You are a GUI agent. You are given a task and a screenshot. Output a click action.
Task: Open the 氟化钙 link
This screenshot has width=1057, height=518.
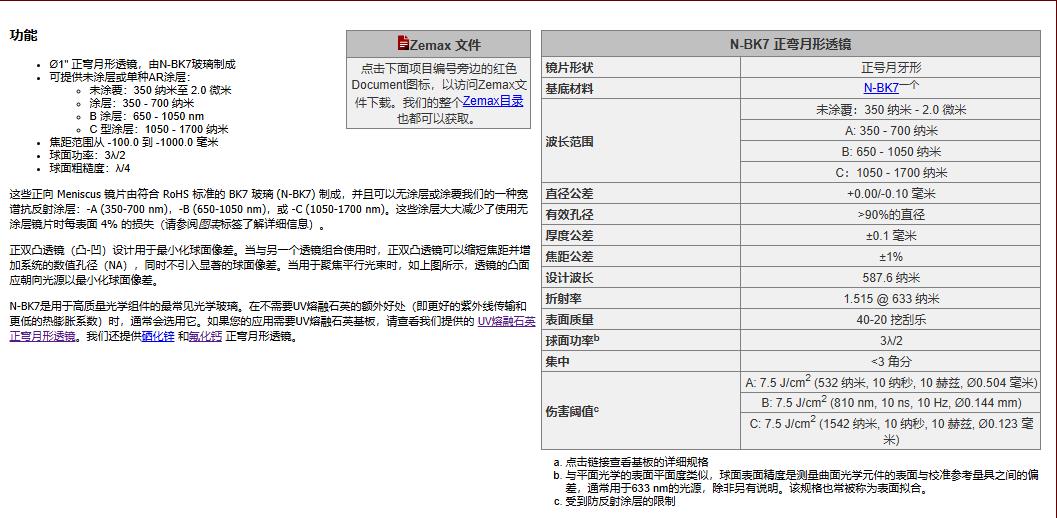point(206,336)
